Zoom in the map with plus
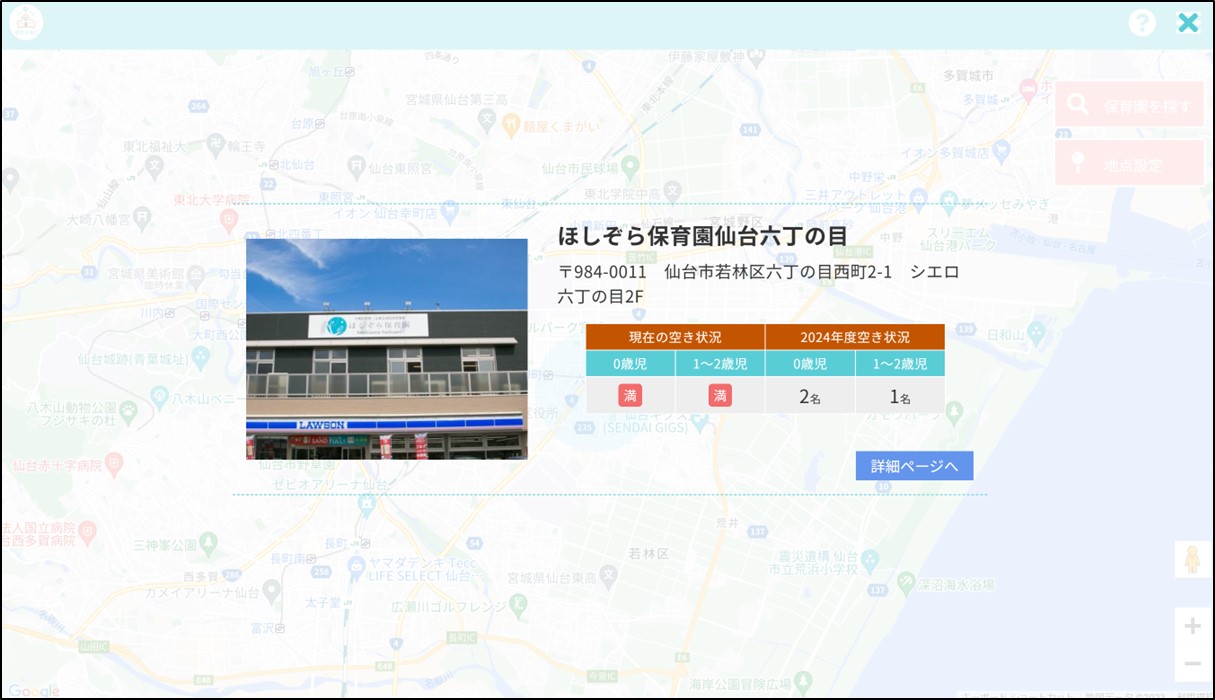The width and height of the screenshot is (1215, 700). [x=1192, y=627]
